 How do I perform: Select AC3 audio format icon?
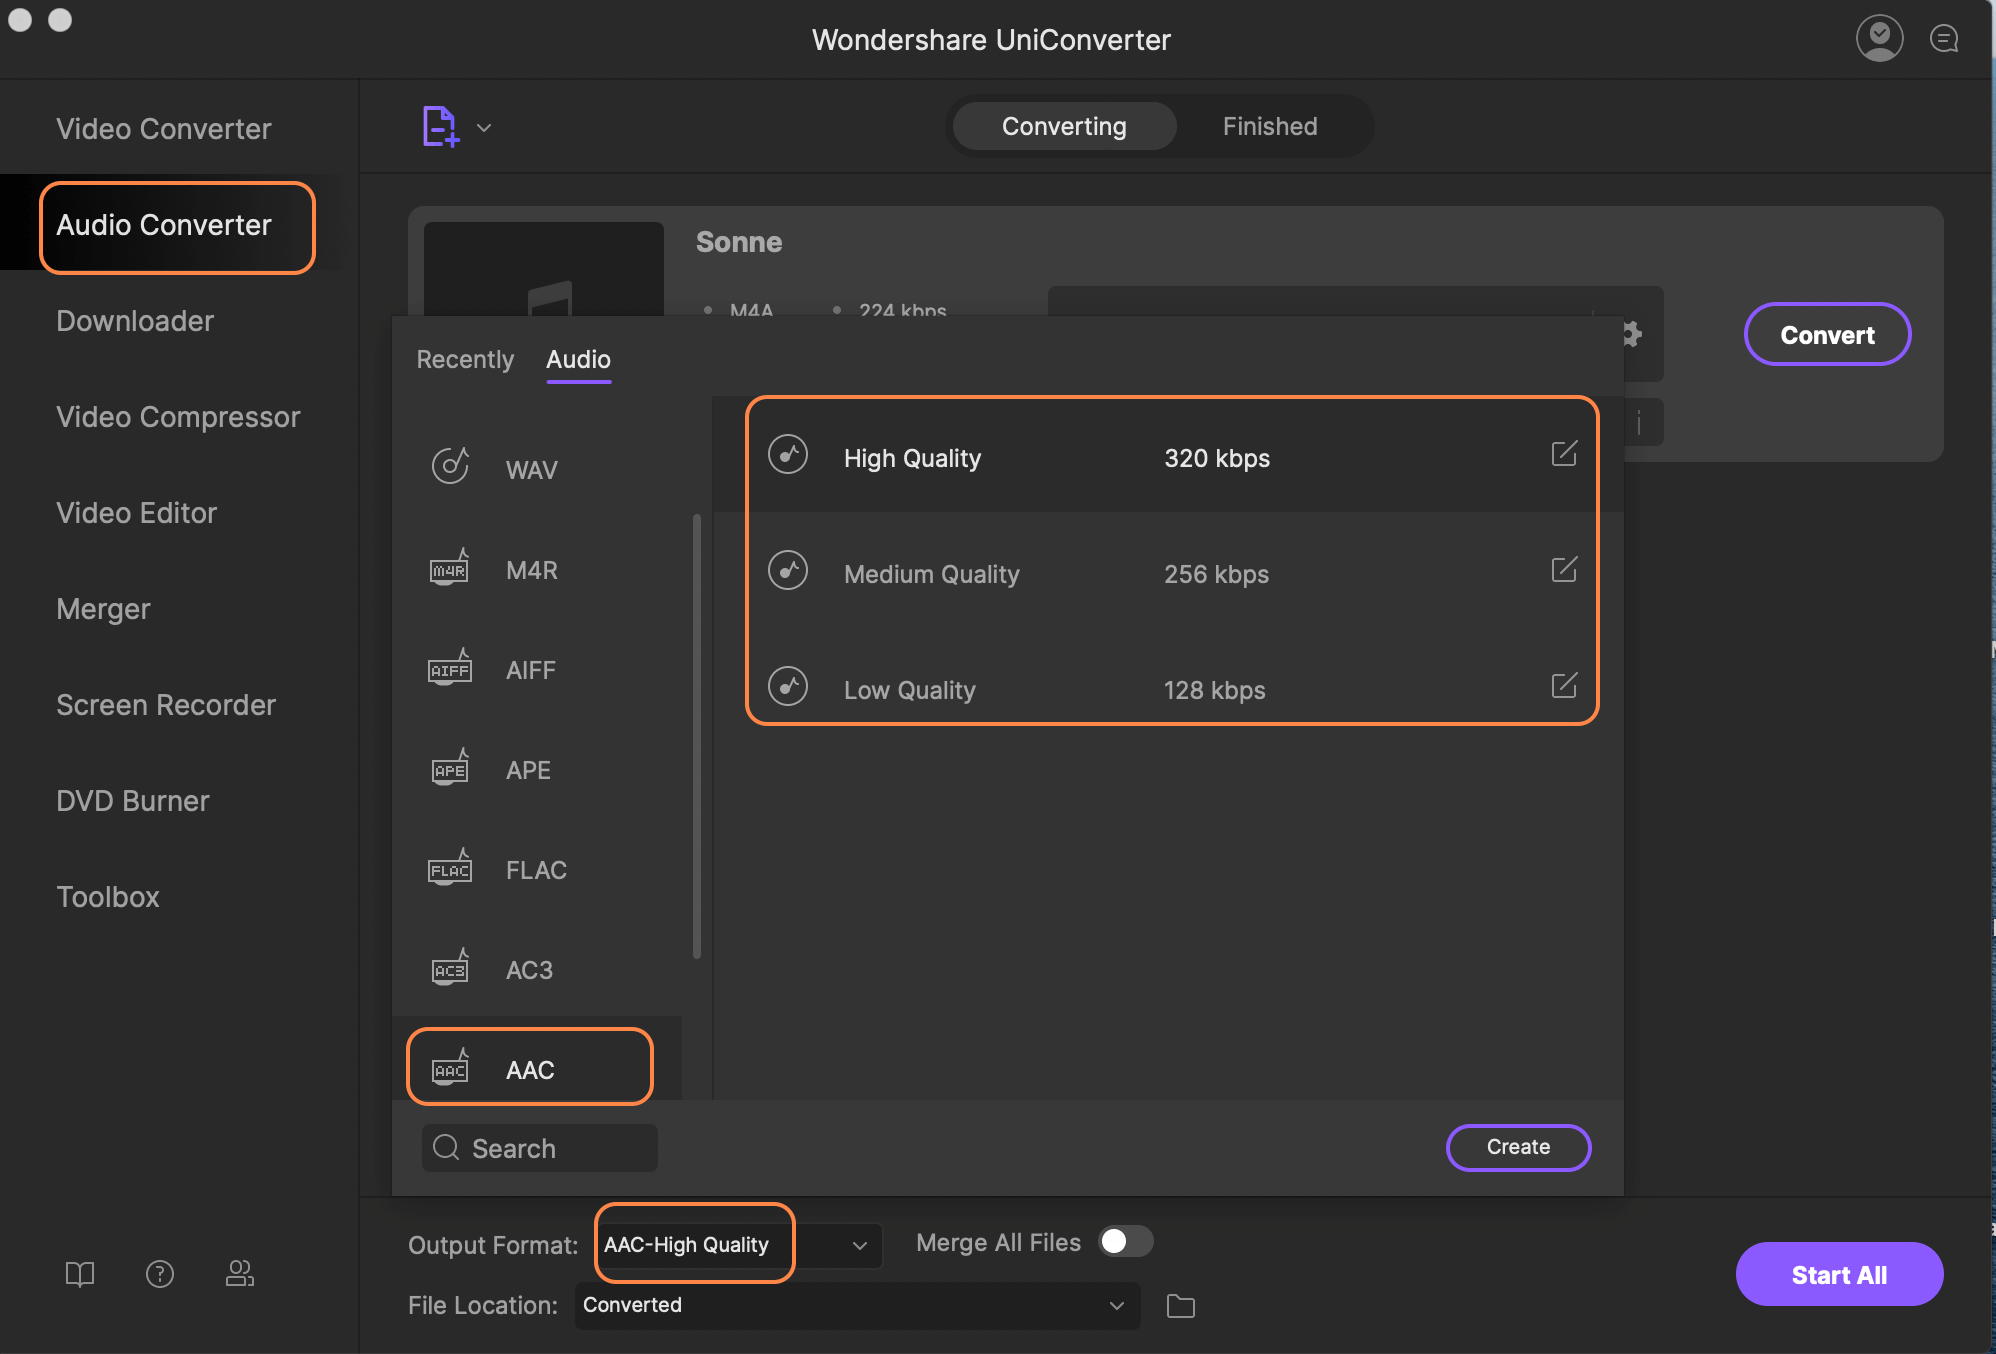click(x=449, y=967)
